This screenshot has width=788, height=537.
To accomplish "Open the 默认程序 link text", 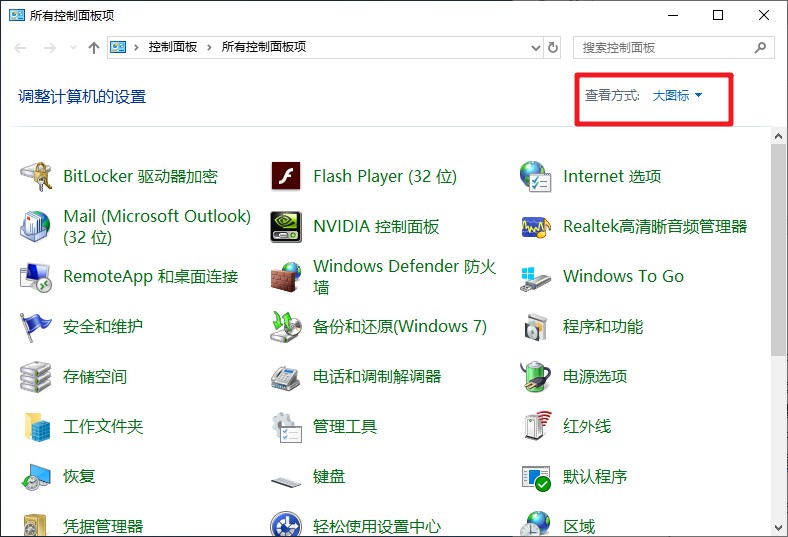I will click(595, 476).
